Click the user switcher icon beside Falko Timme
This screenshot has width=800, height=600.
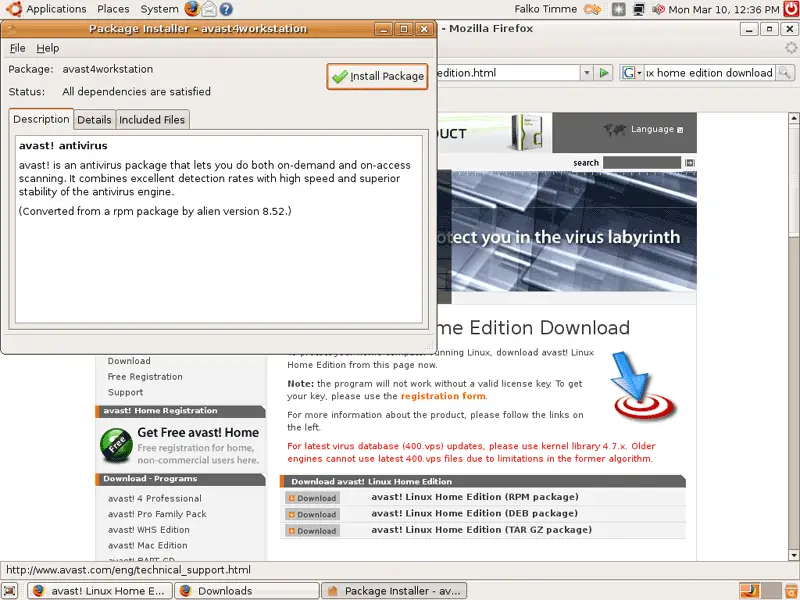[x=592, y=9]
